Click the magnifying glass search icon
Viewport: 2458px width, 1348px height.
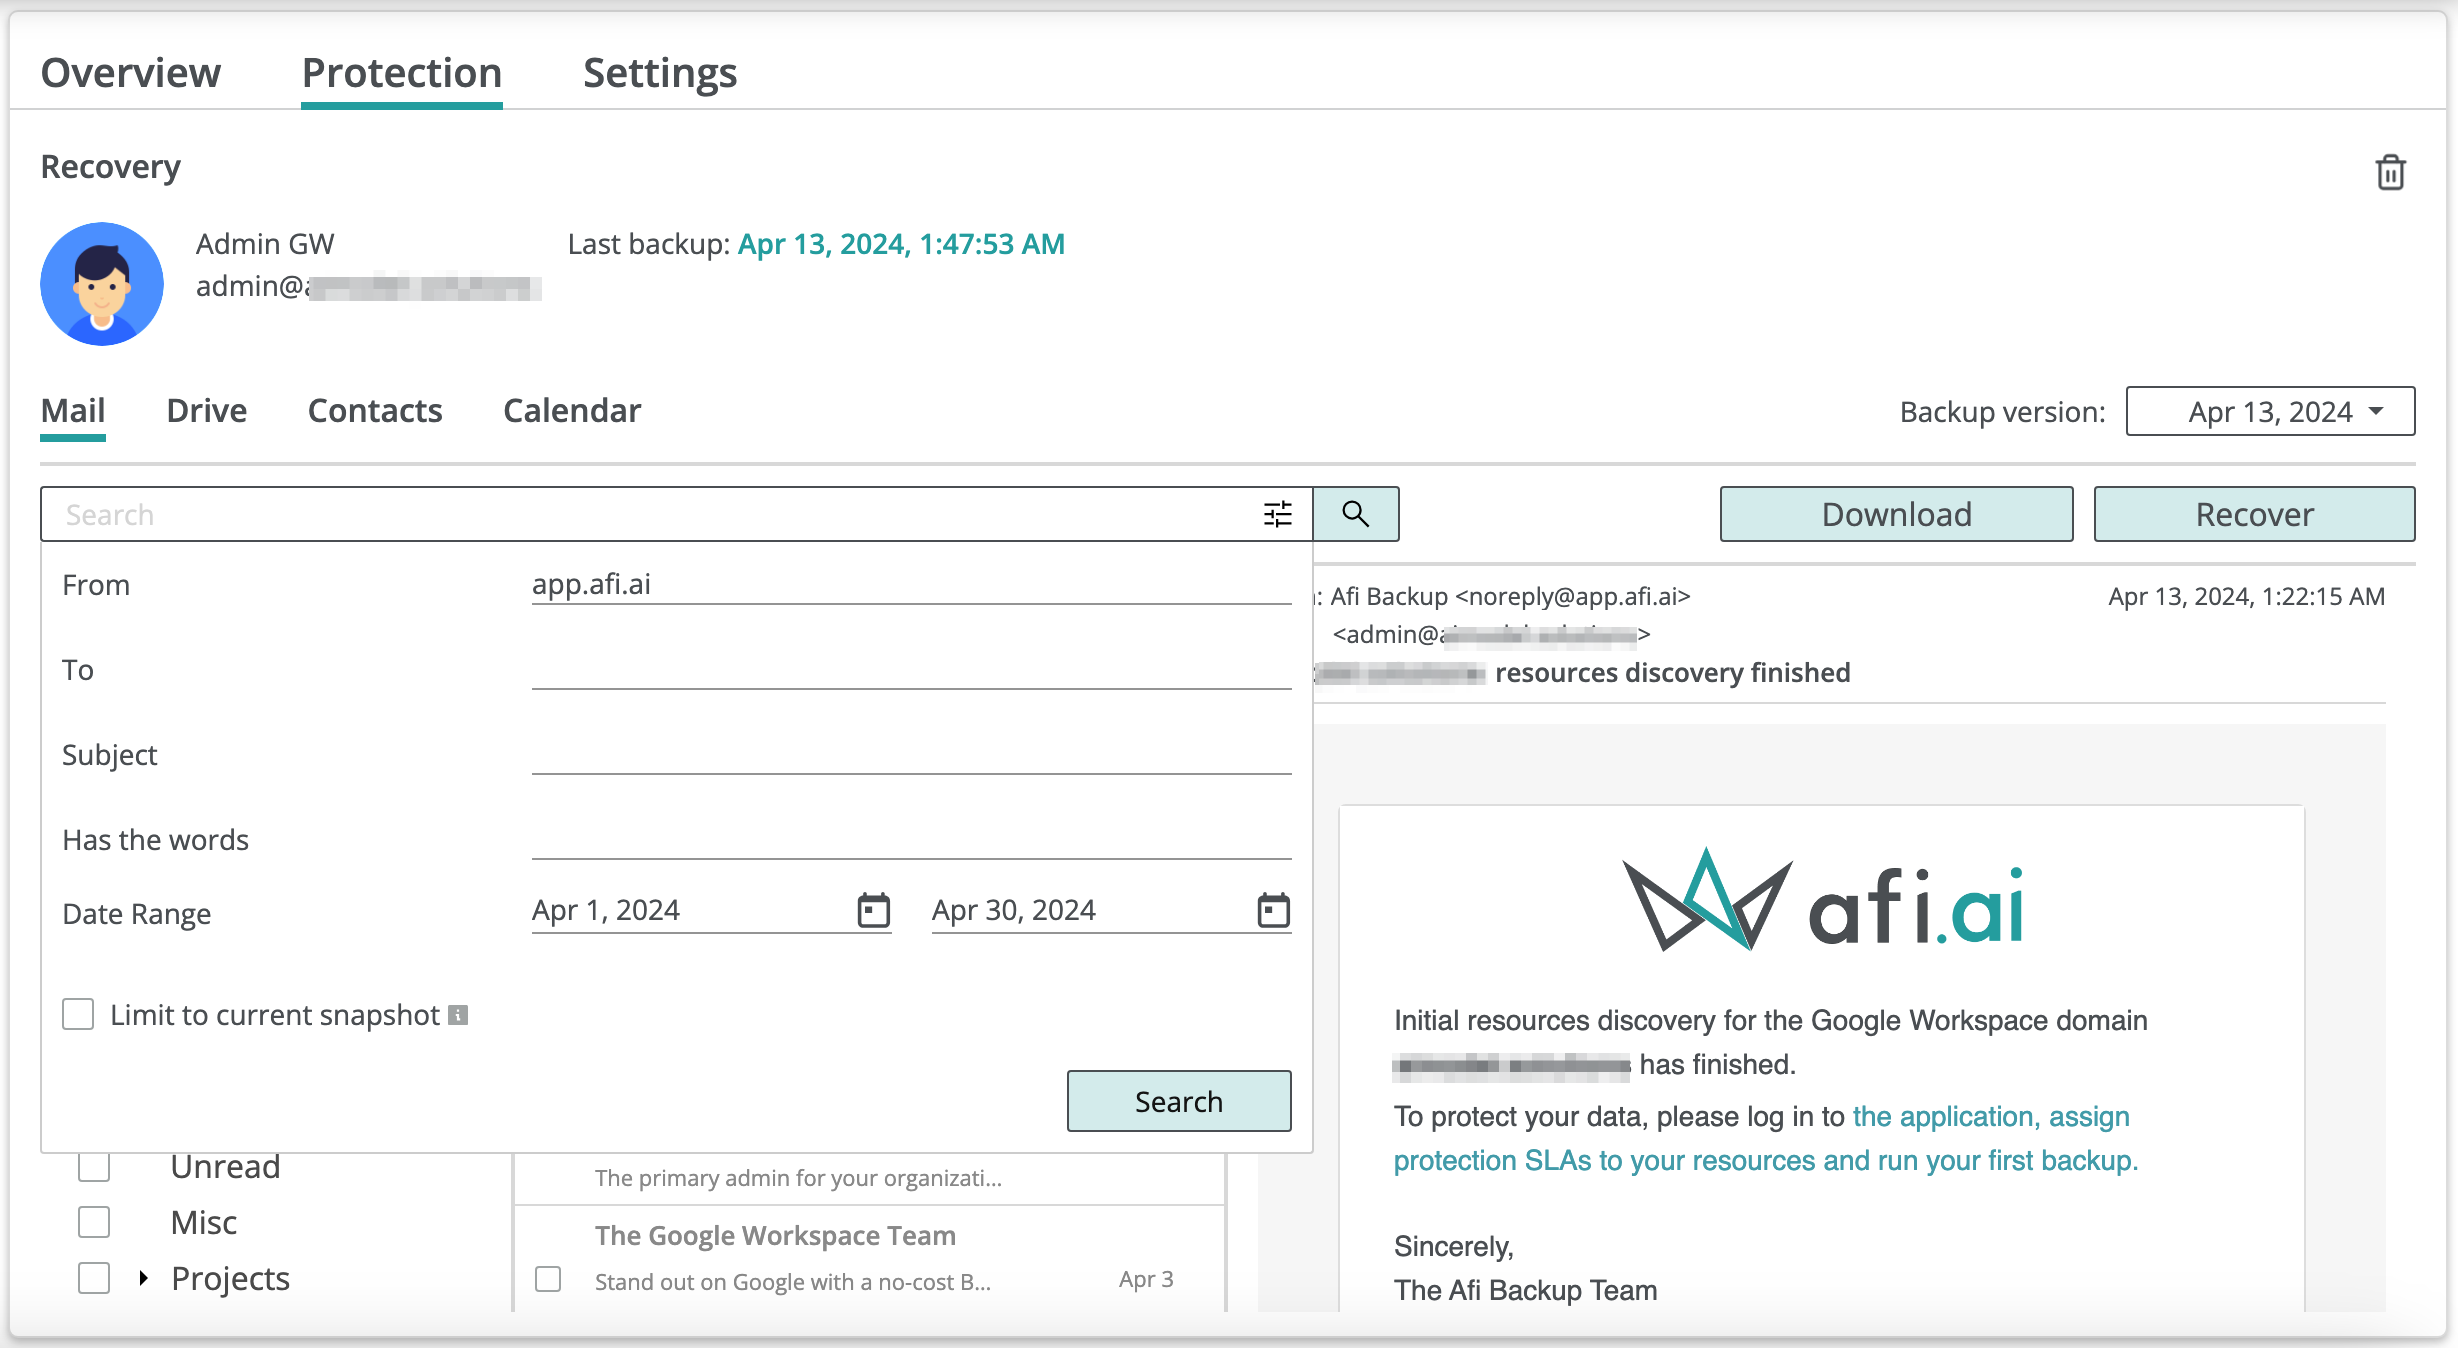click(1355, 514)
